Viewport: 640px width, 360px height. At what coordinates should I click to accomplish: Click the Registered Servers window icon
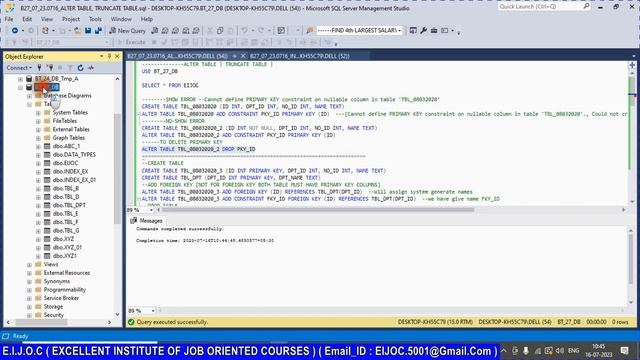click(x=413, y=31)
